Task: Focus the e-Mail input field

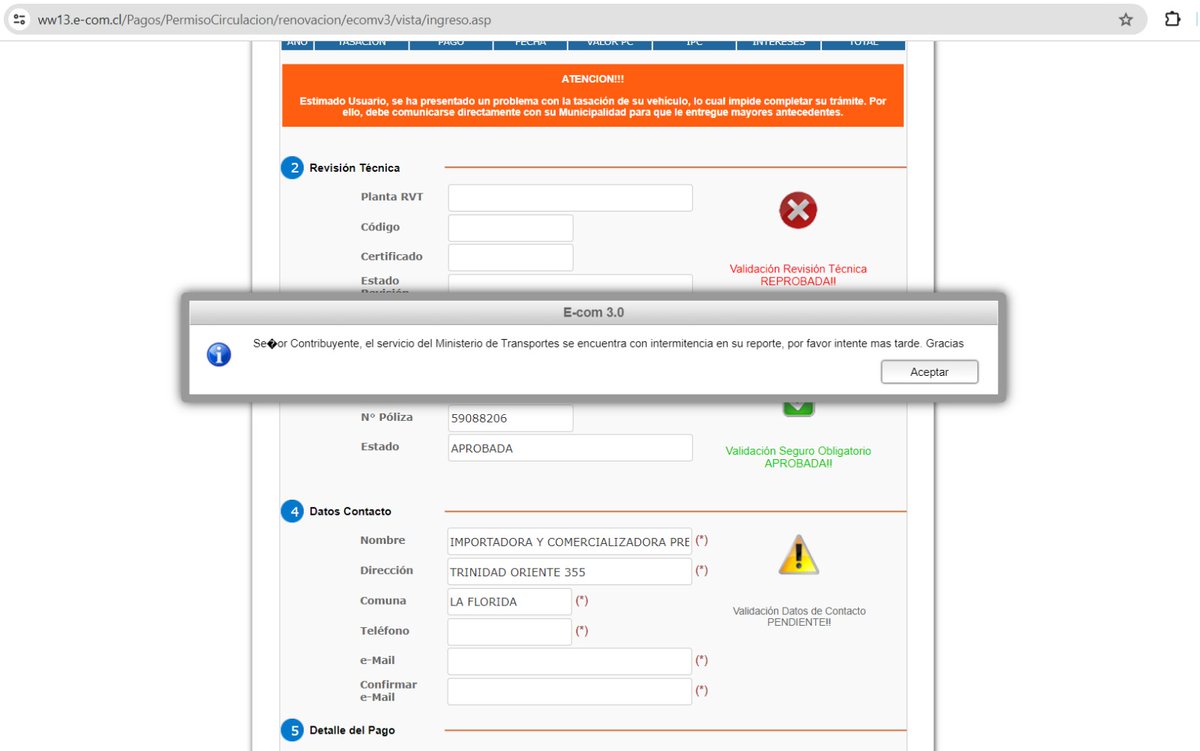Action: click(x=570, y=661)
